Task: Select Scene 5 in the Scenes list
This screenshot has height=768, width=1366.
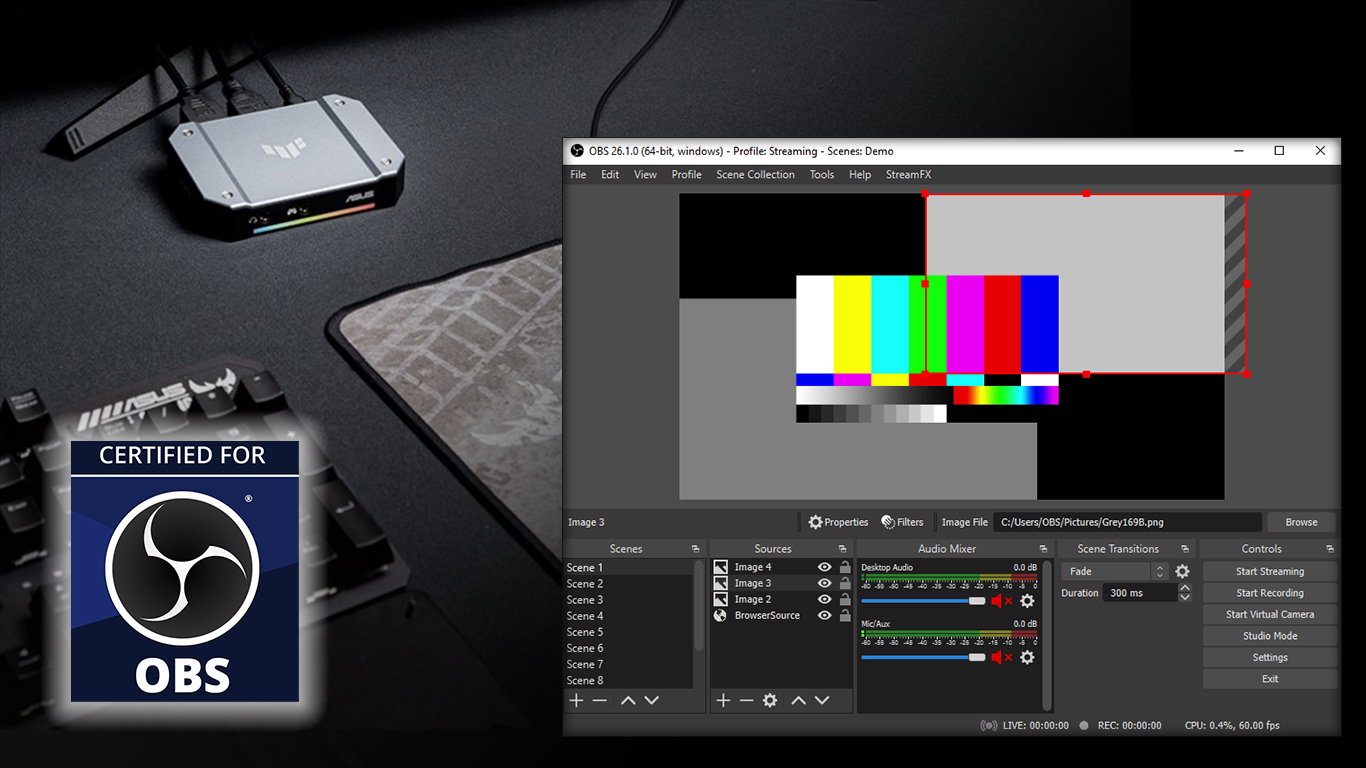Action: (x=585, y=632)
